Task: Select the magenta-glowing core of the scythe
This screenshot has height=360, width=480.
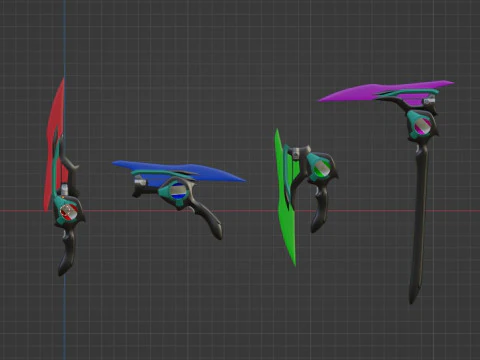Action: click(x=422, y=126)
